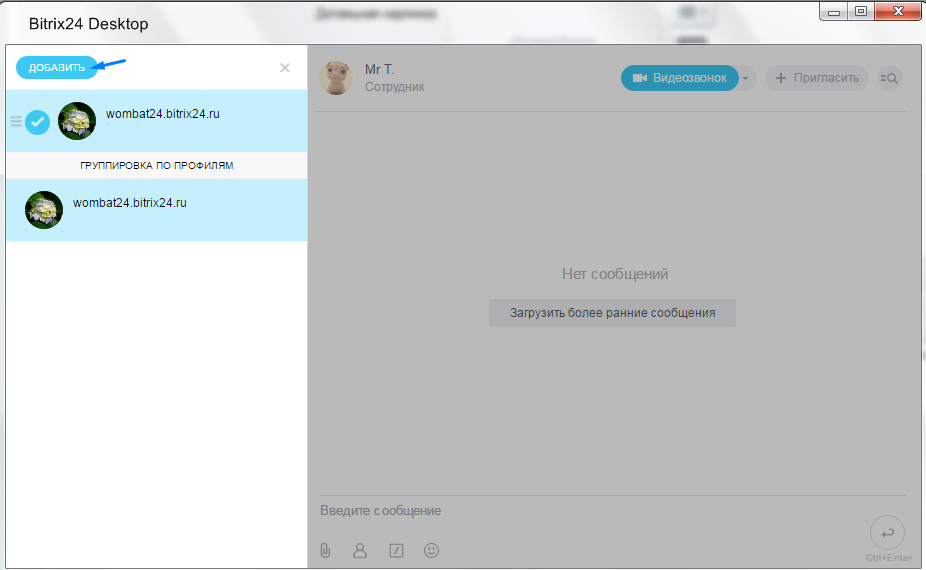The height and width of the screenshot is (570, 926).
Task: Click the ДОБАВИТЬ button to add an account
Action: click(57, 67)
